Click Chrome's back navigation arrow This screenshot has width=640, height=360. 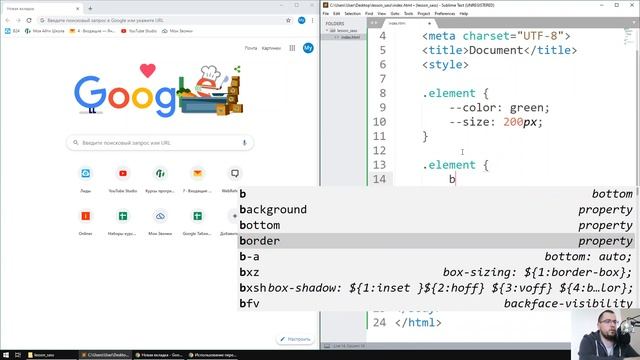7,20
